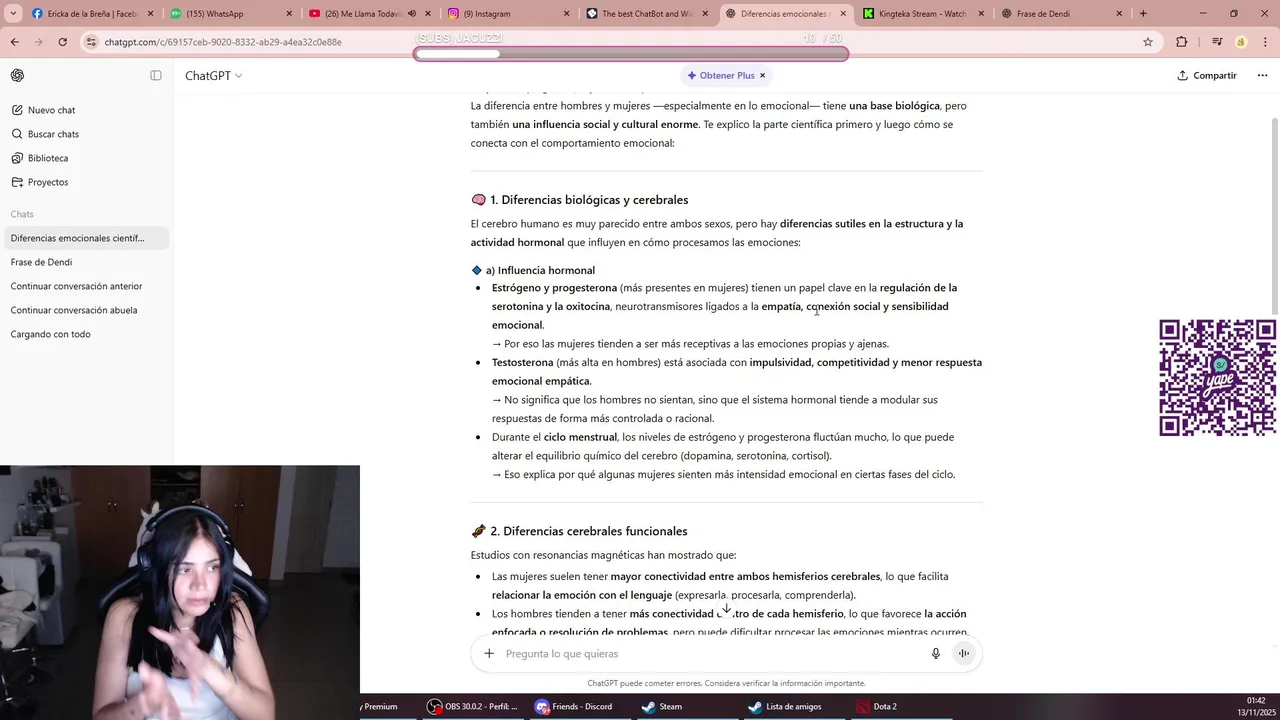Viewport: 1280px width, 720px height.
Task: Open the Cargando con todo chat
Action: click(x=85, y=334)
